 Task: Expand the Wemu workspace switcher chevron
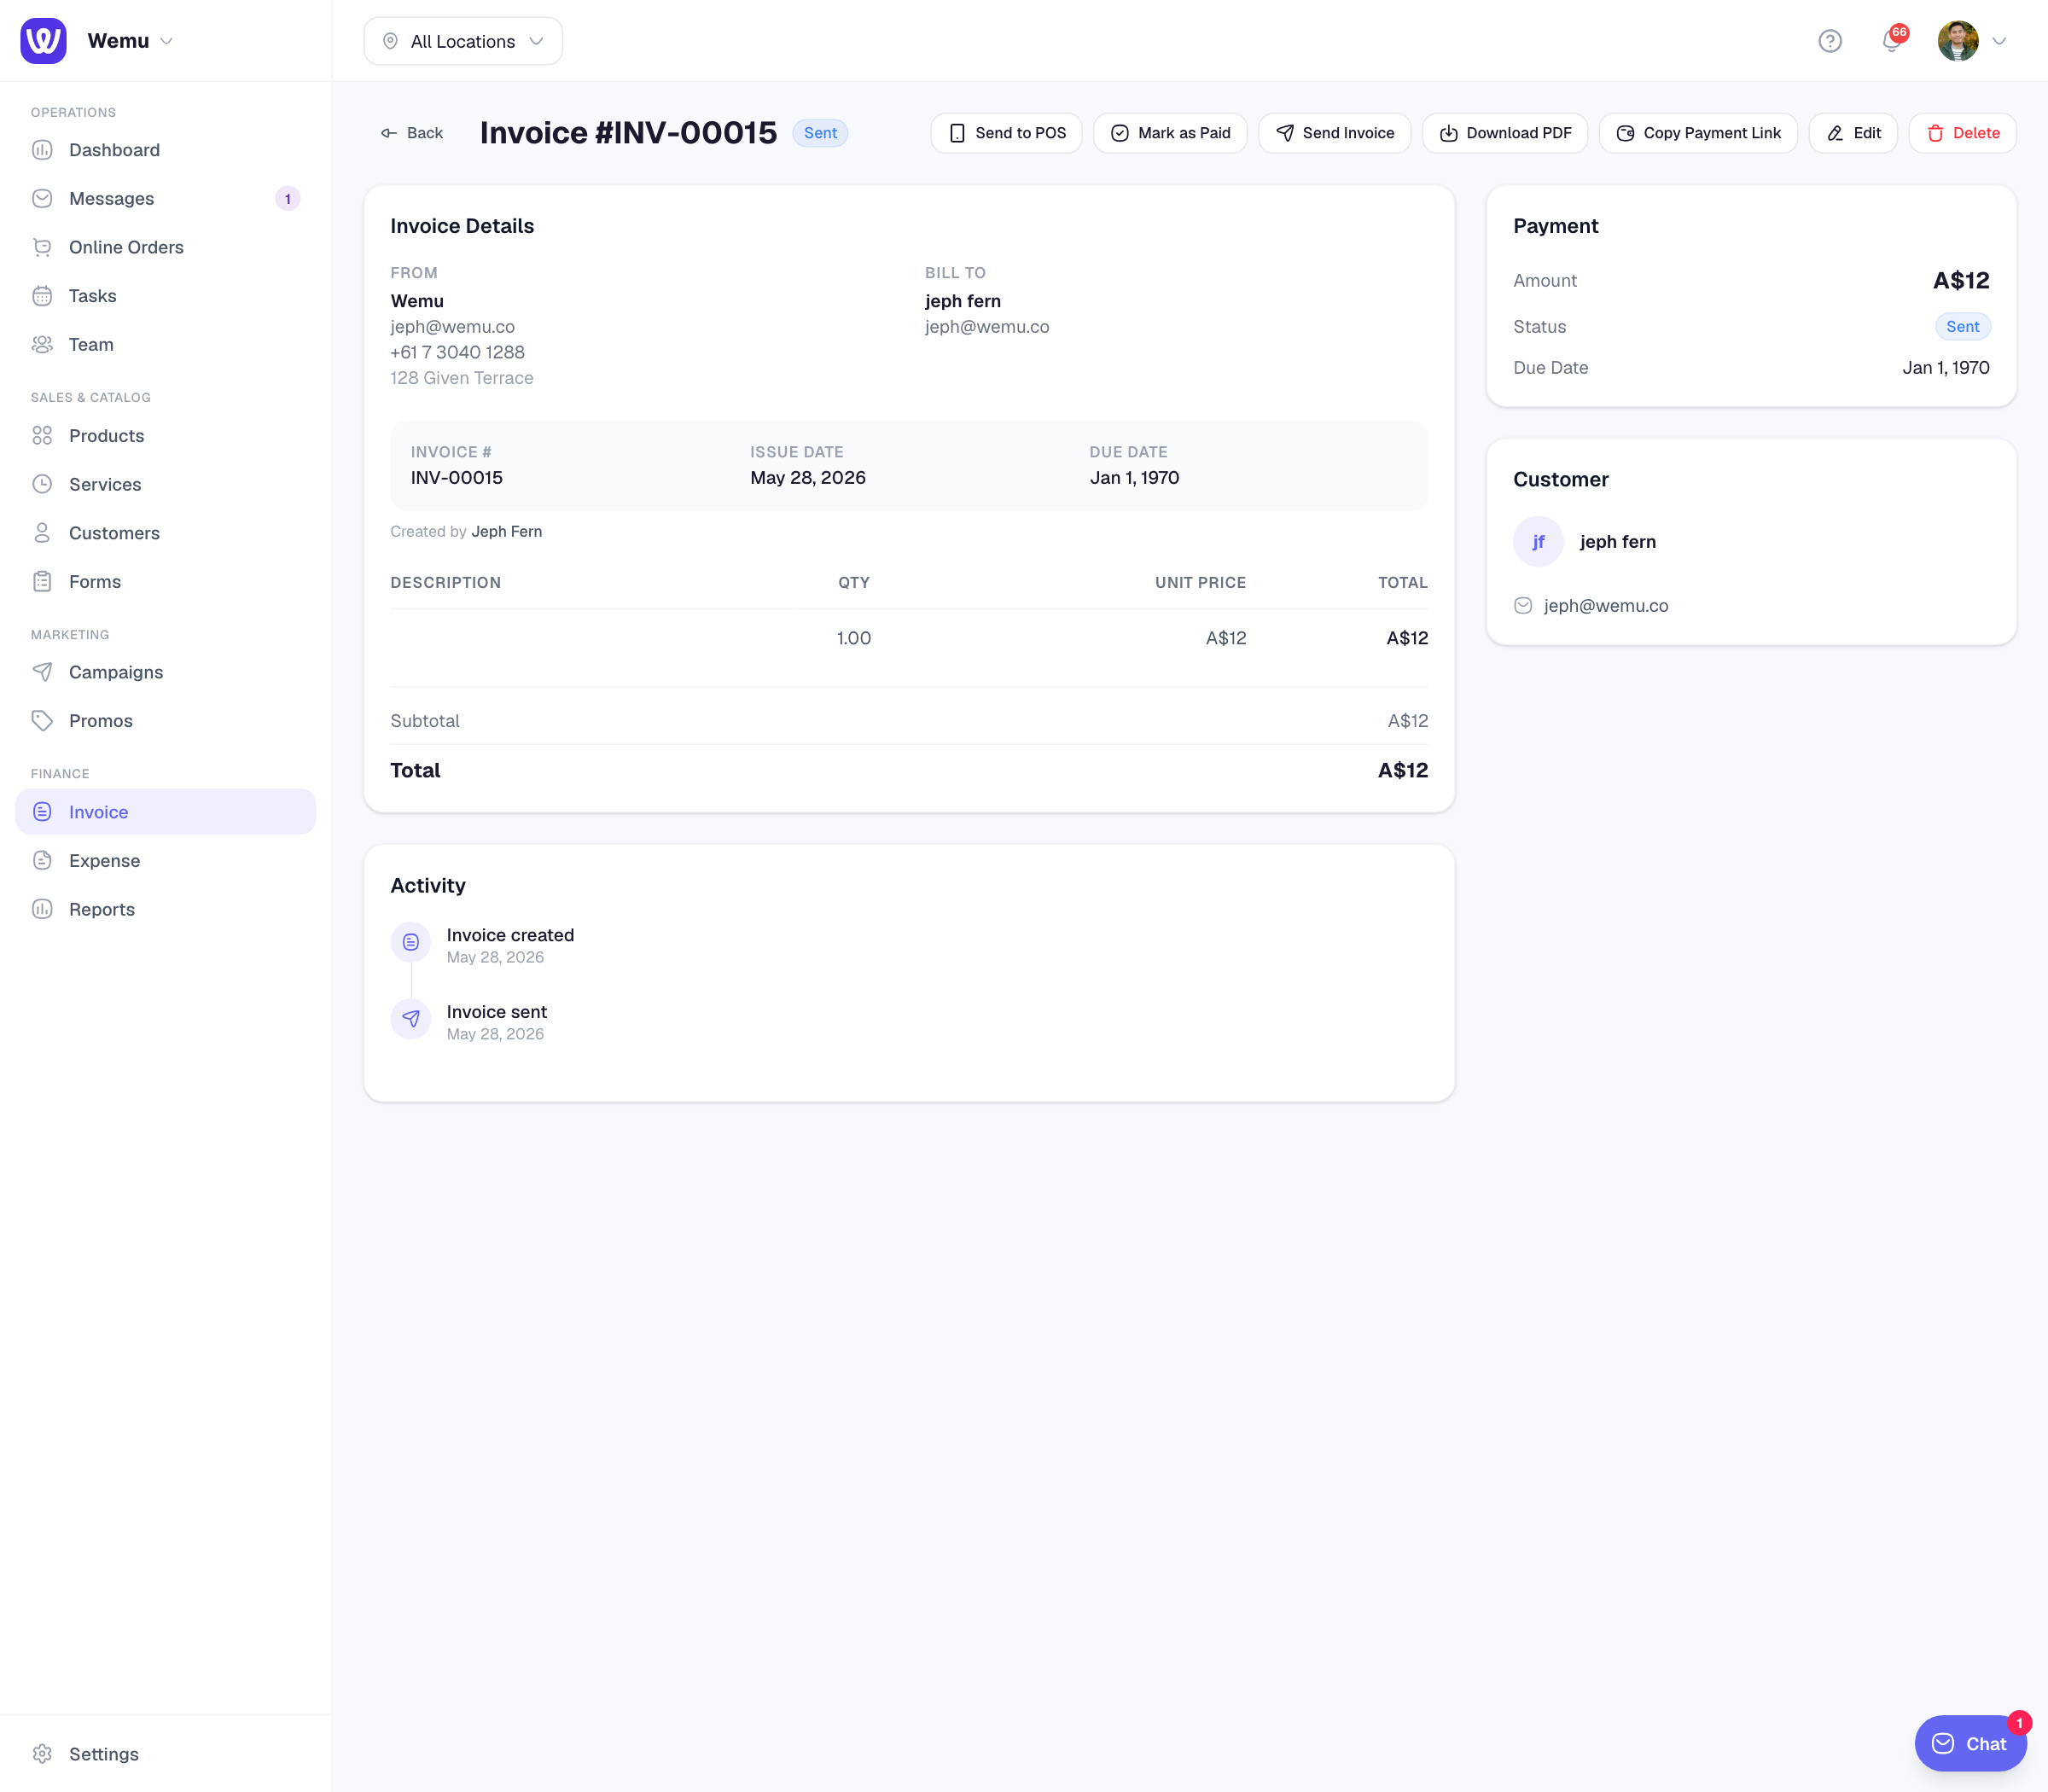[x=167, y=41]
